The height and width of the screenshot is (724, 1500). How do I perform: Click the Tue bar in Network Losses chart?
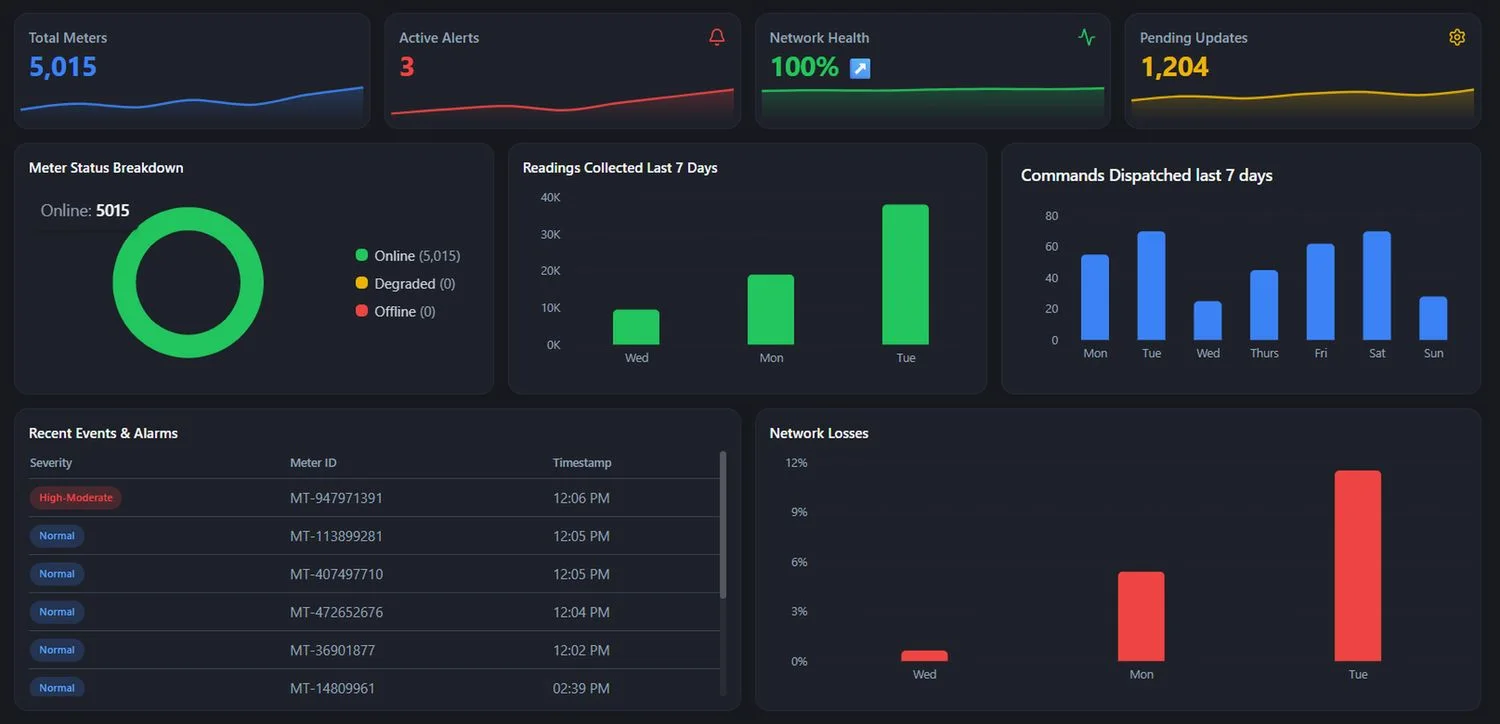(1358, 566)
